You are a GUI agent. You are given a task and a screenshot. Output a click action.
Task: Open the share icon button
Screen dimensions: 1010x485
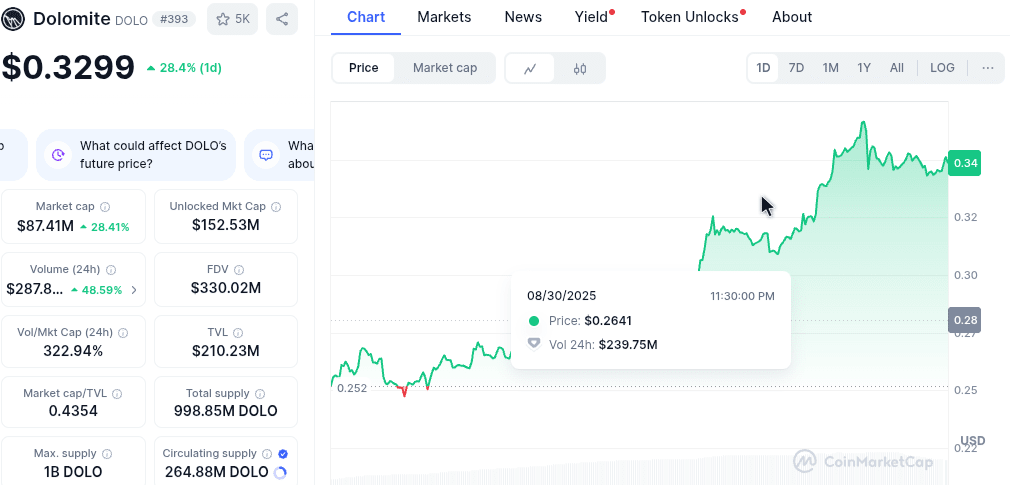click(281, 19)
